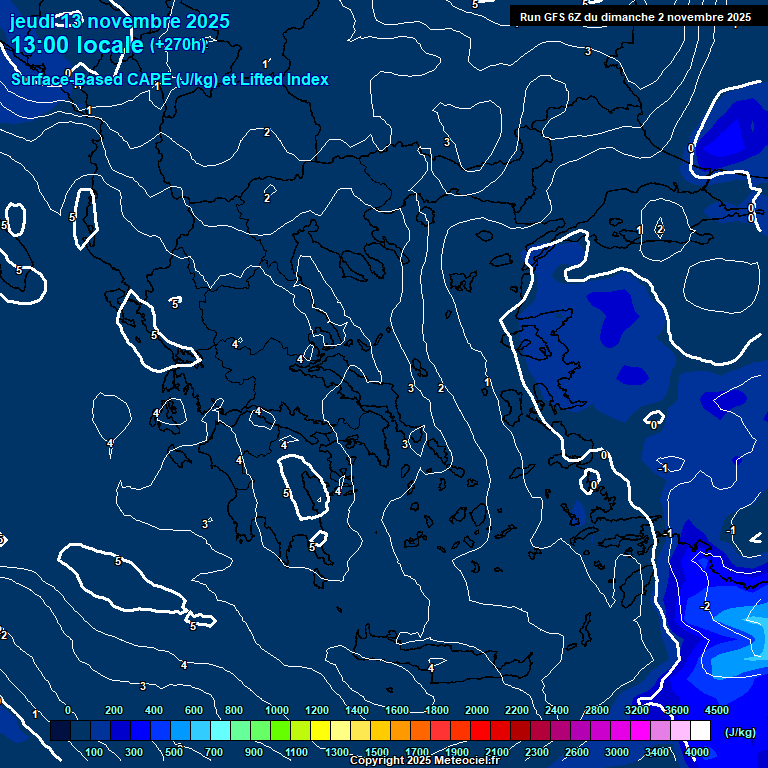The width and height of the screenshot is (768, 768).
Task: Click the white swatch ending the CAPE legend
Action: [x=700, y=730]
